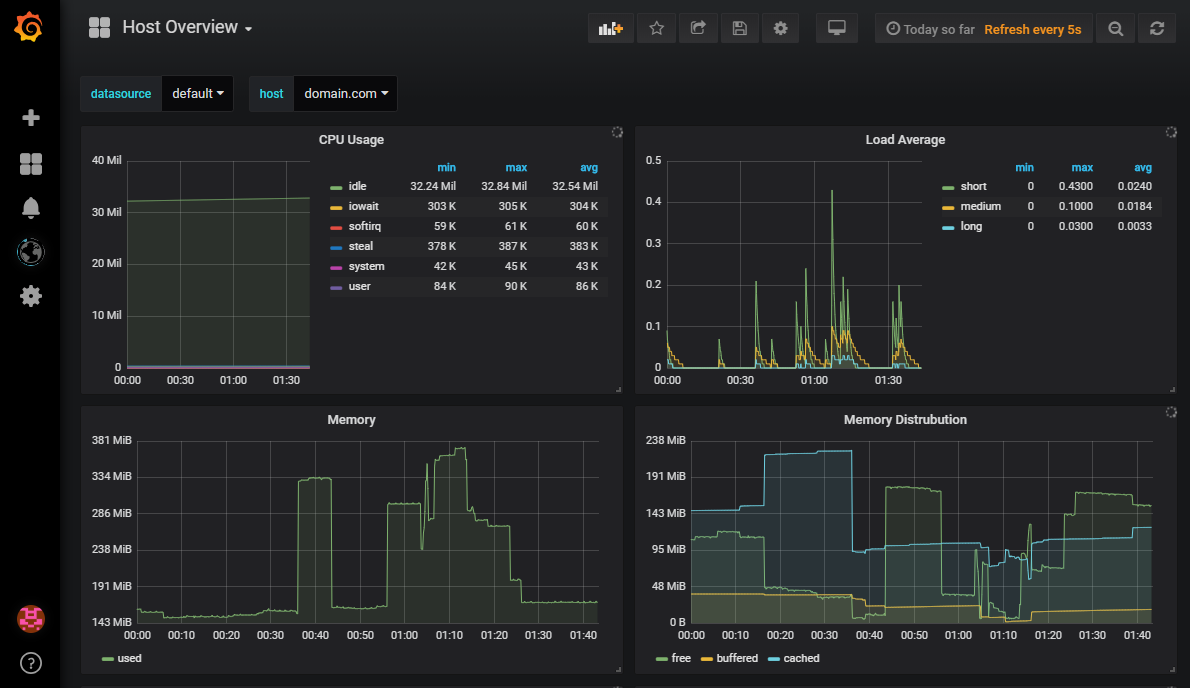Image resolution: width=1190 pixels, height=688 pixels.
Task: Expand the Host Overview dashboard dropdown
Action: [x=186, y=28]
